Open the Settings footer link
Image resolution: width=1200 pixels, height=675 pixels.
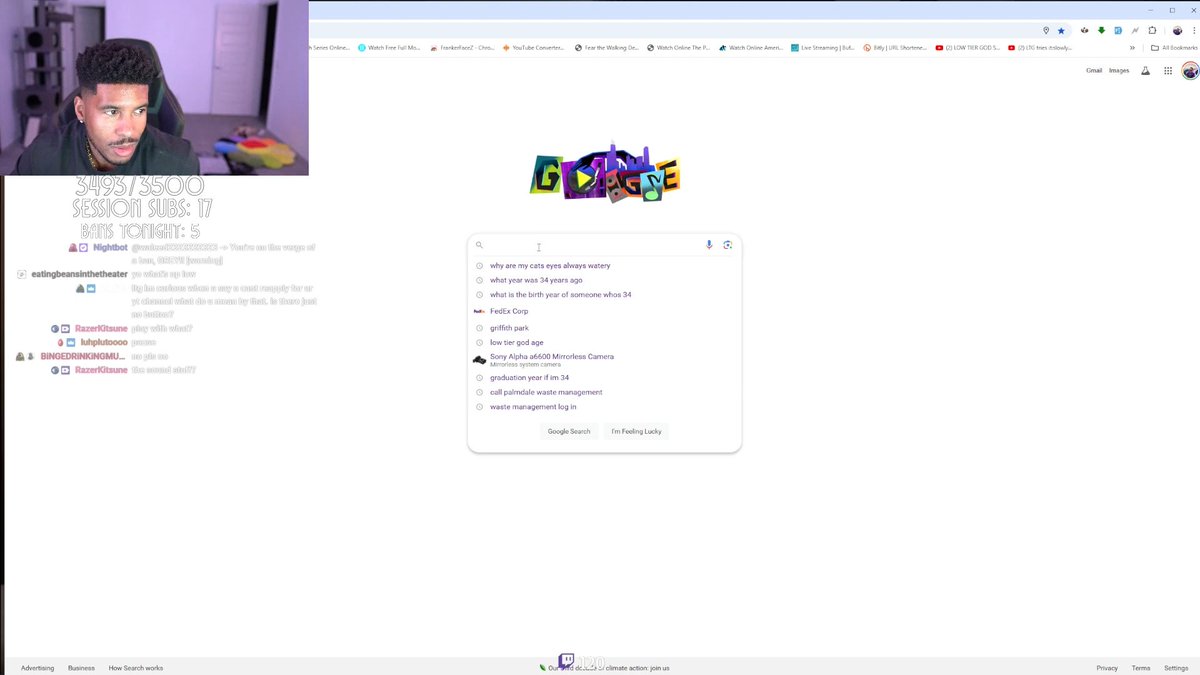tap(1176, 668)
